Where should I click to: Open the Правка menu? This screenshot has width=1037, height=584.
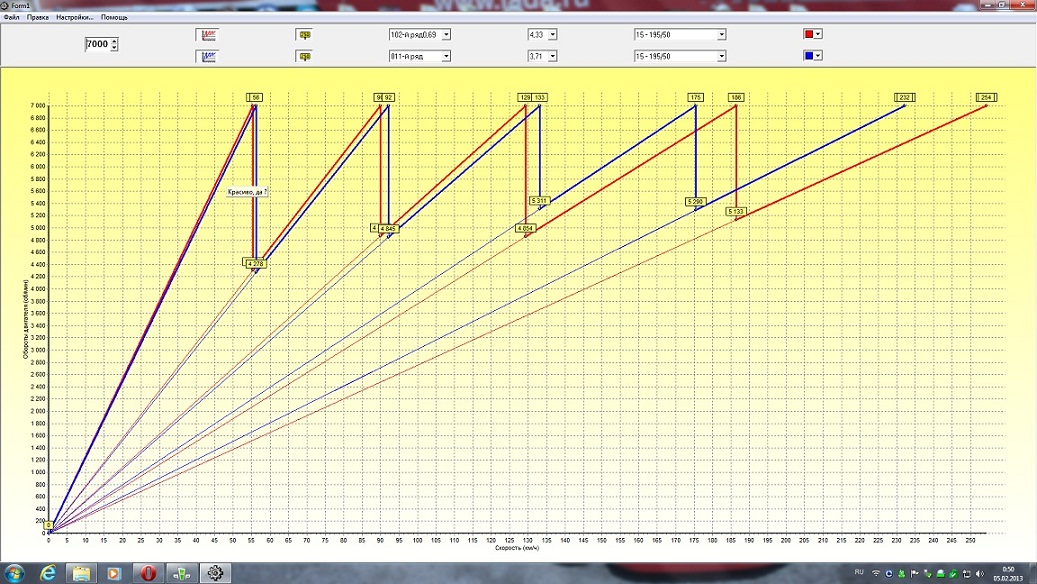tap(38, 17)
